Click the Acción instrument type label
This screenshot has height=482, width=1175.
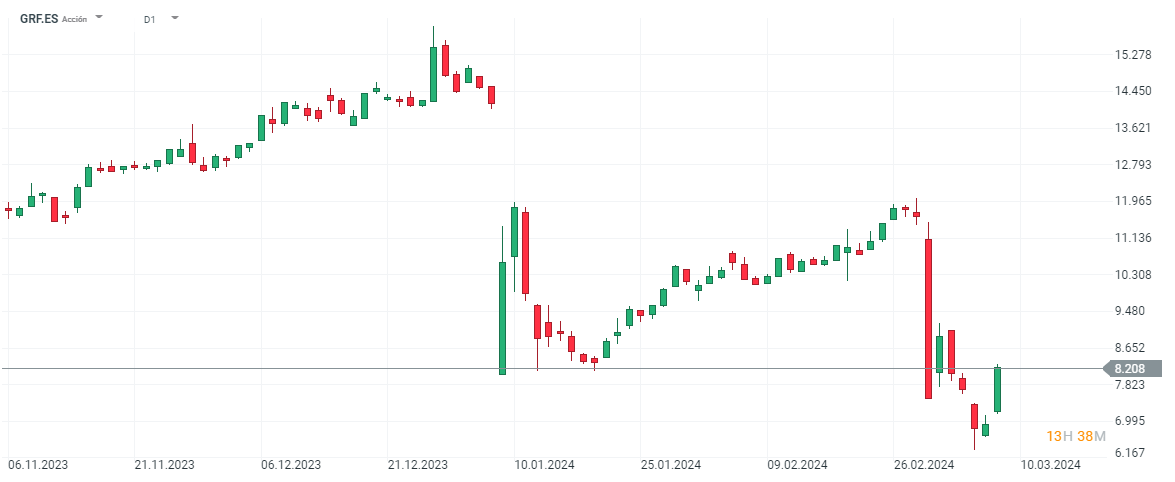[x=75, y=19]
